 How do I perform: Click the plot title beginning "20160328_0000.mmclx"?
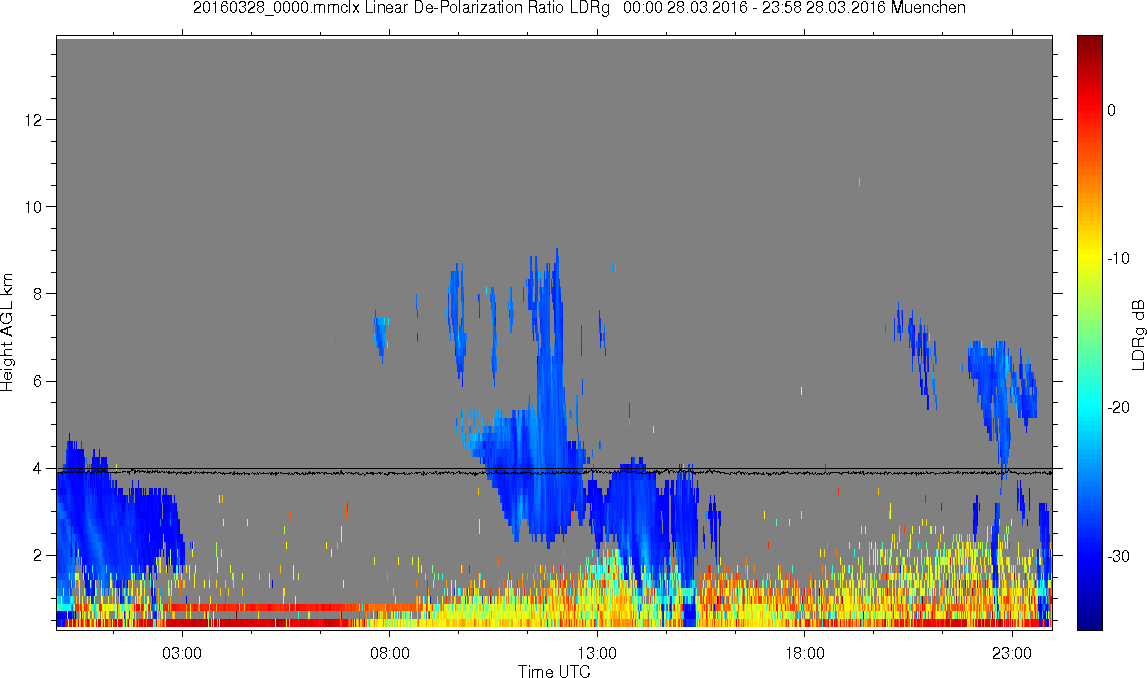(x=579, y=8)
